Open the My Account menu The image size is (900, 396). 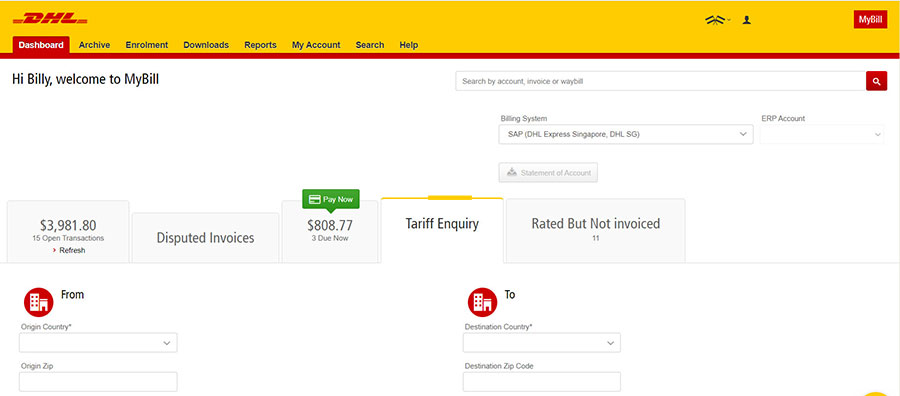(316, 45)
